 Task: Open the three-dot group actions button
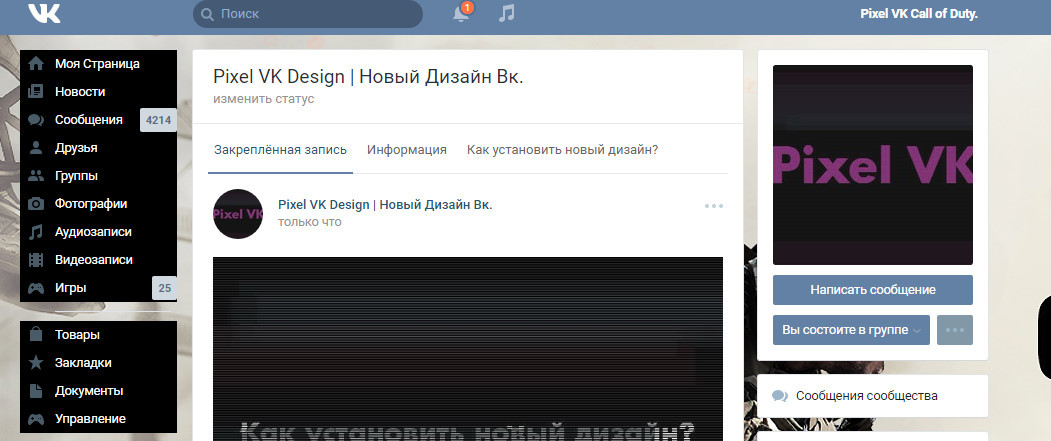click(954, 330)
